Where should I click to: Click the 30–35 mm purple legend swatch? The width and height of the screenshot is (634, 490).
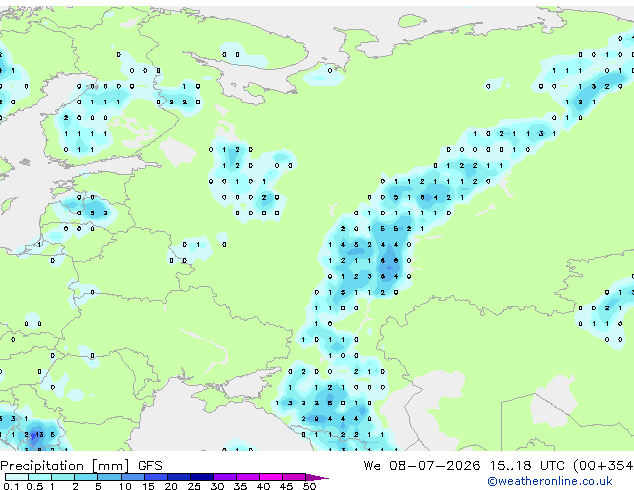[x=224, y=477]
